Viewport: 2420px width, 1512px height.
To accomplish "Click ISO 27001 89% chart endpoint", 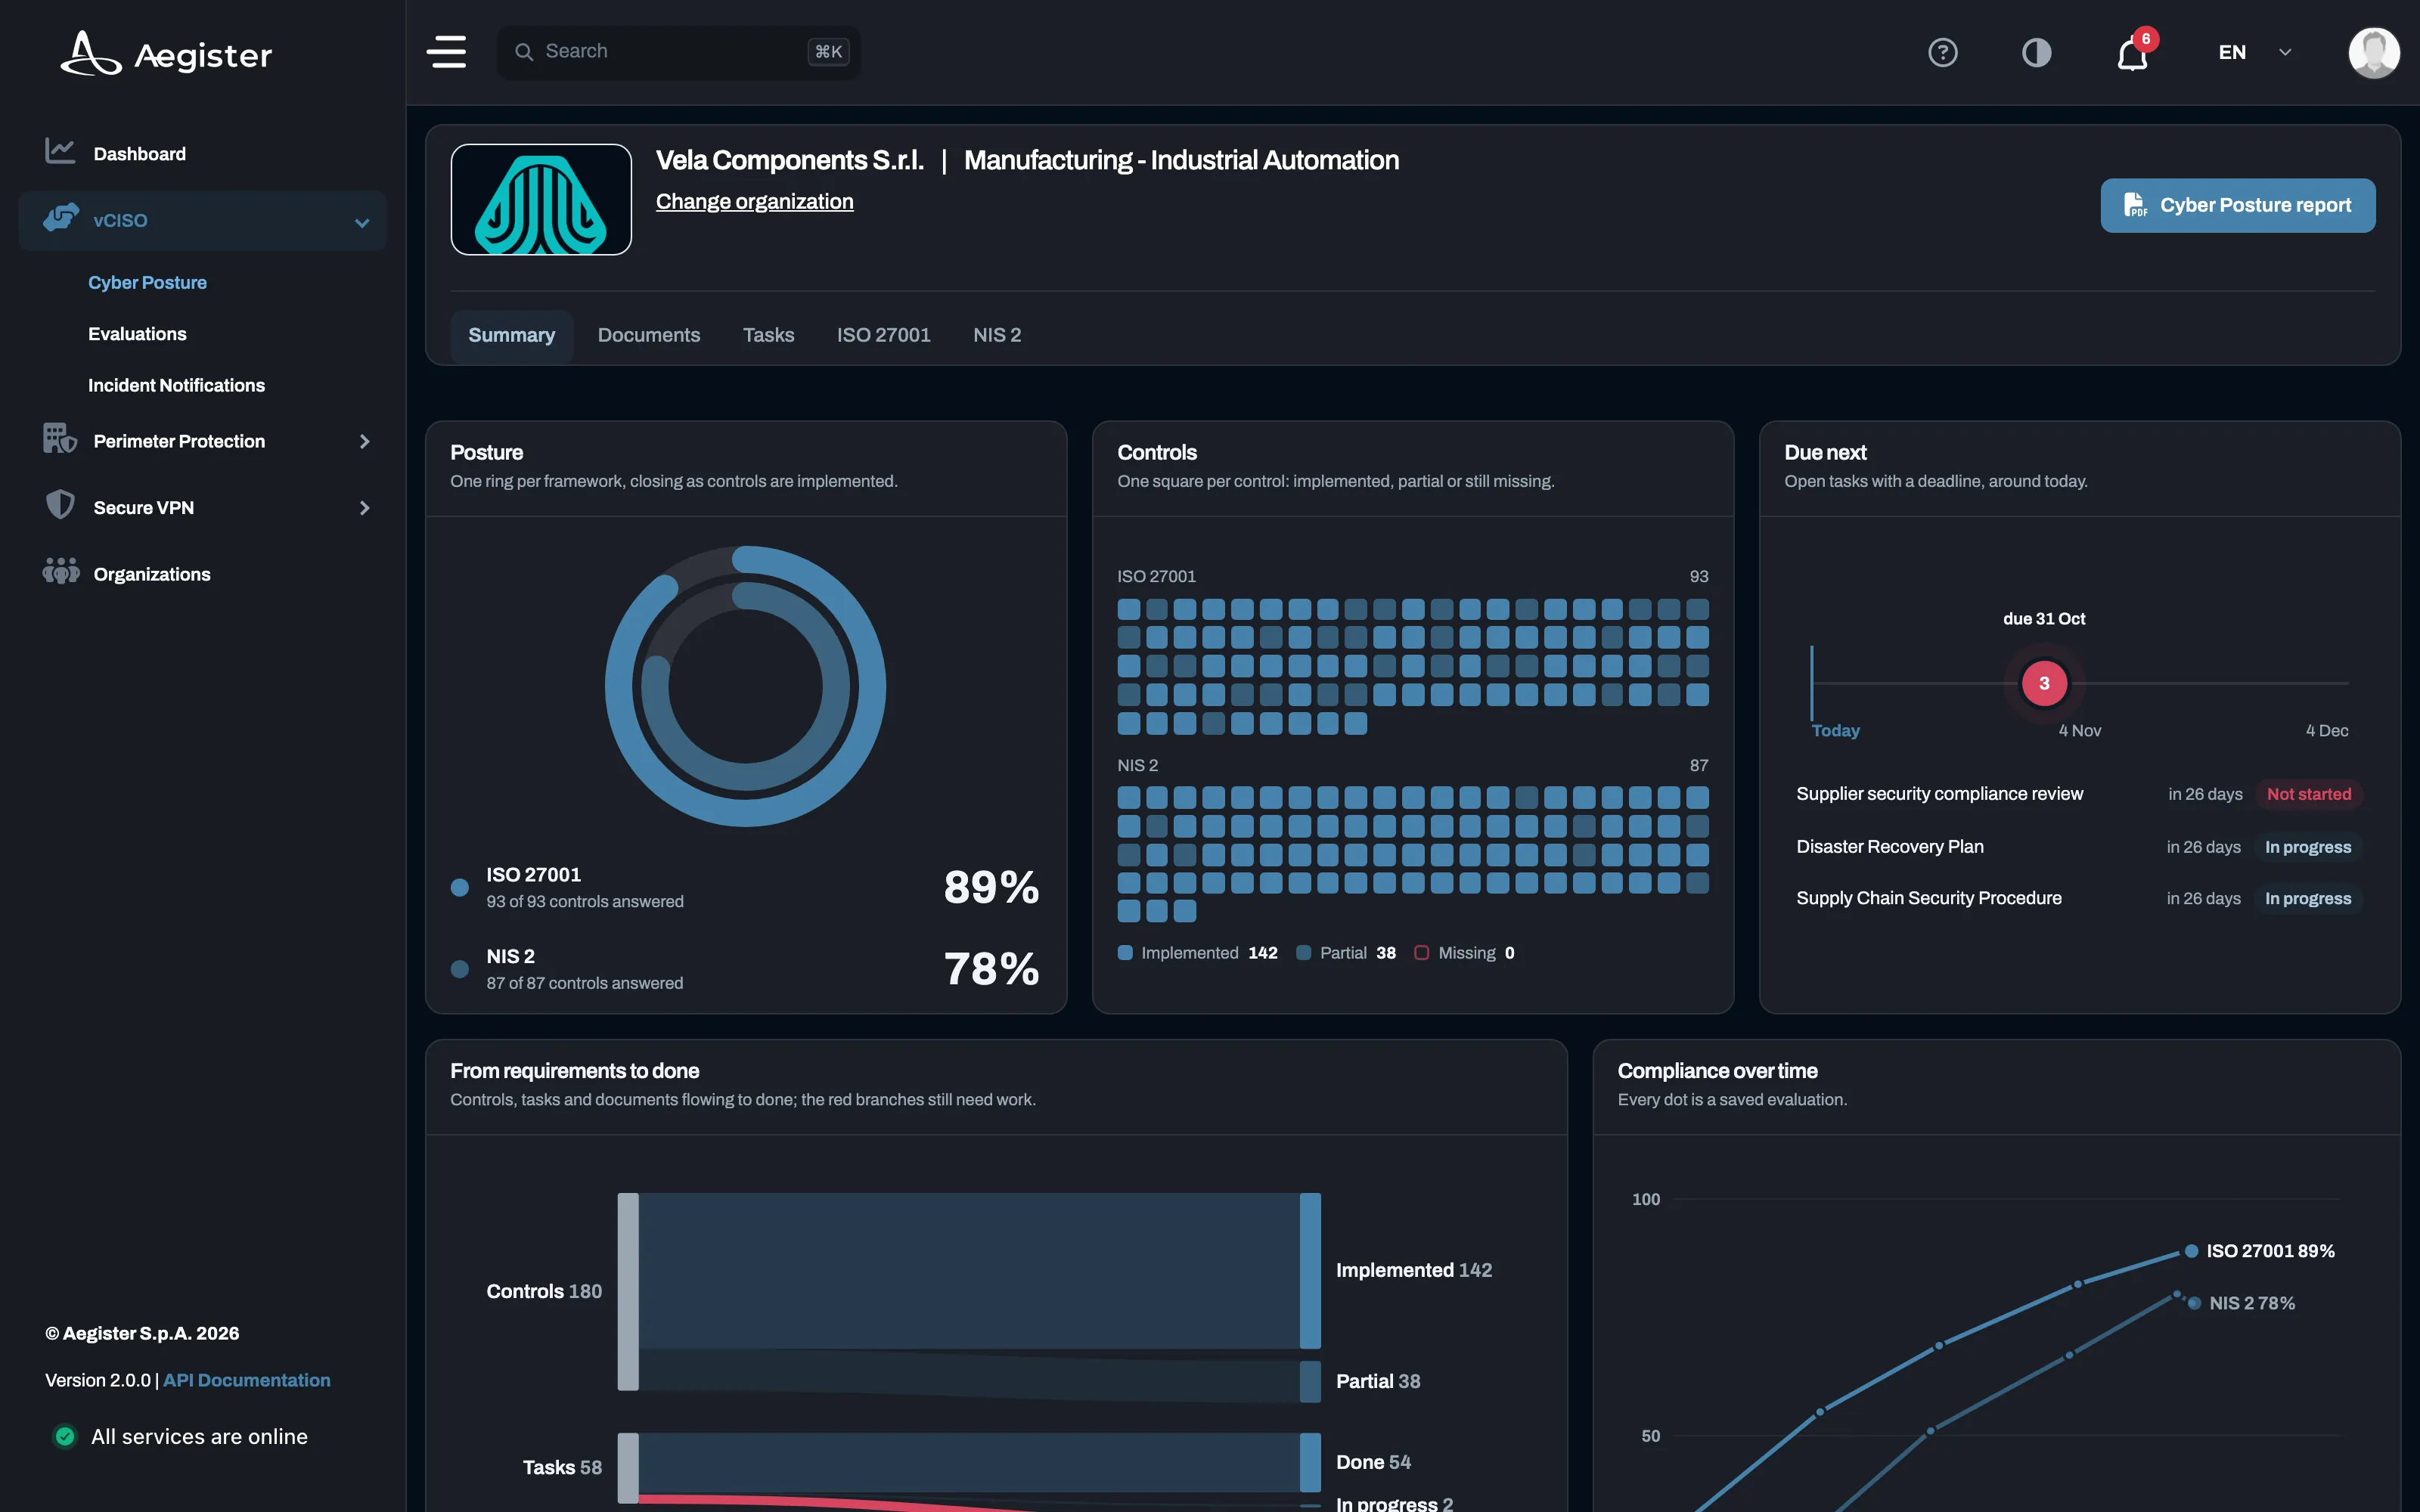I will coord(2191,1251).
